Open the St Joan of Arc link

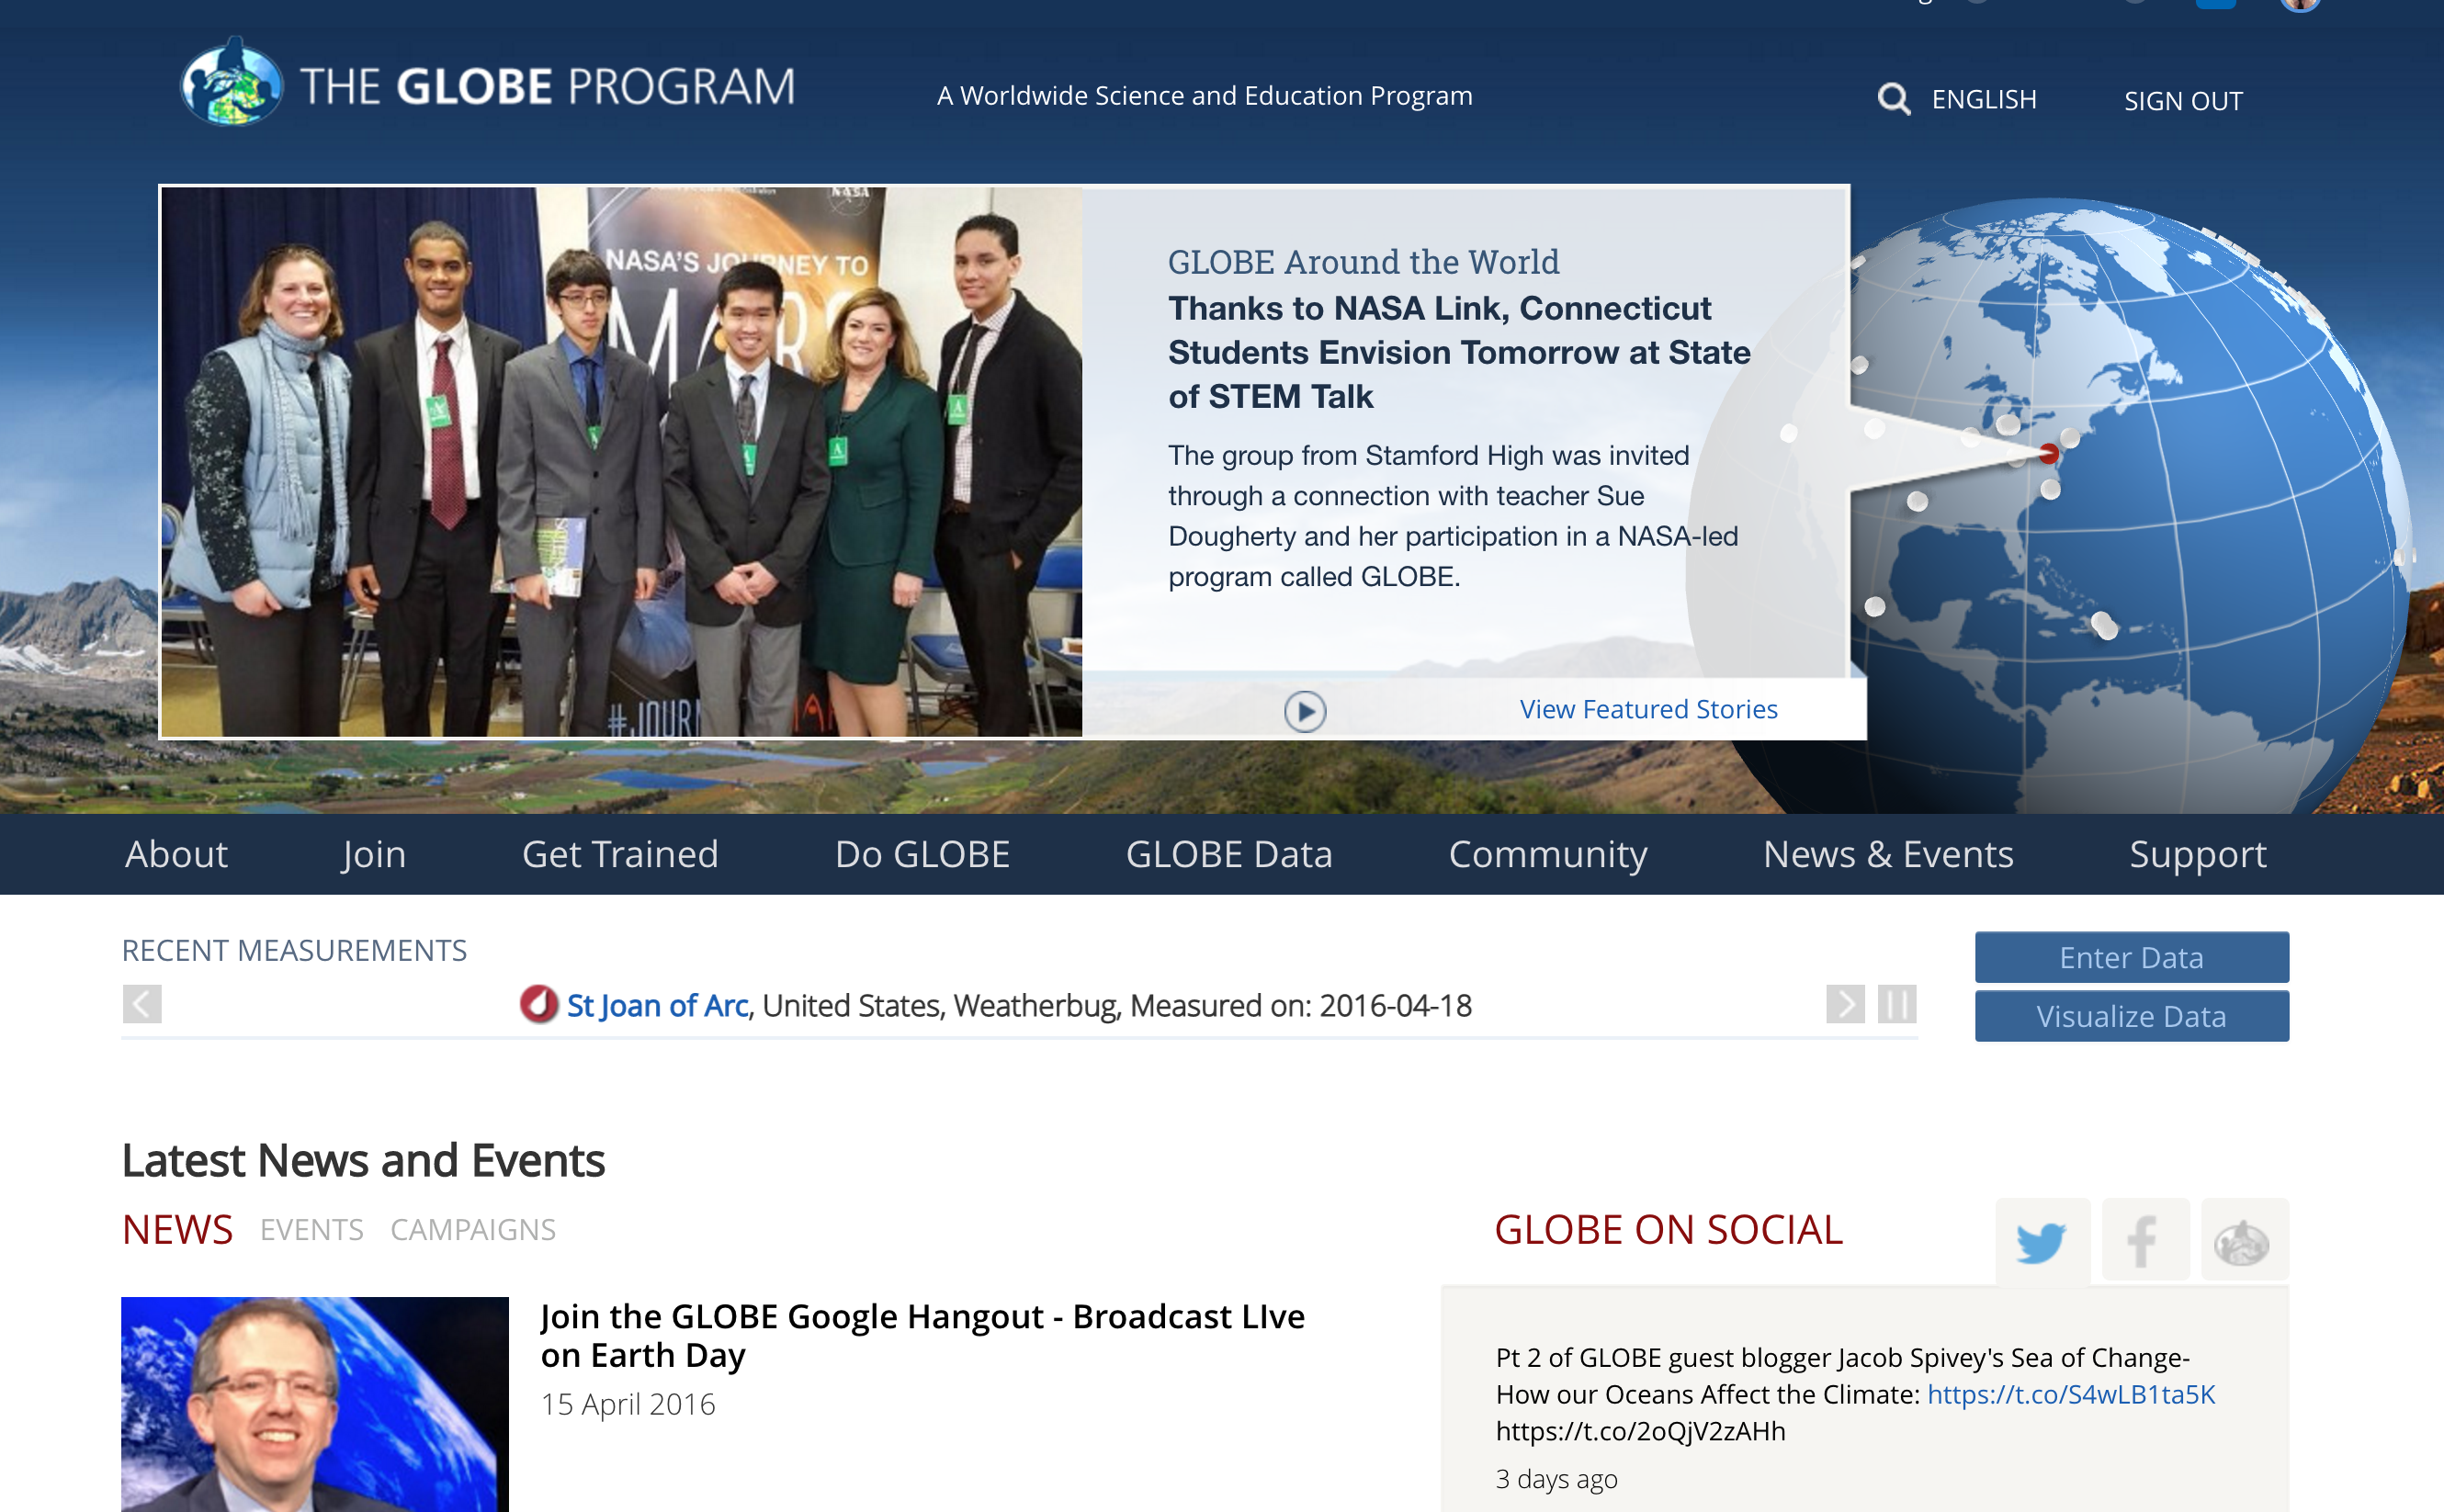(x=658, y=1005)
